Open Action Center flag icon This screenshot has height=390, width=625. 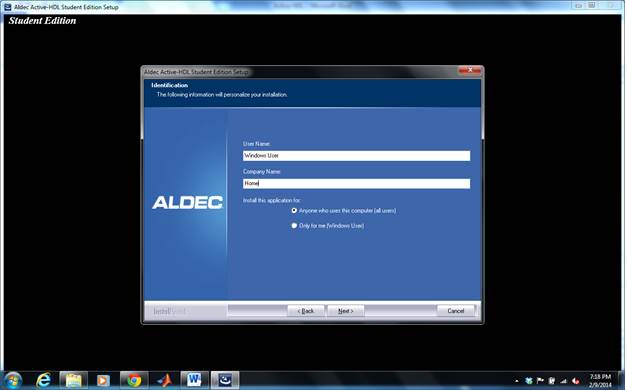point(540,381)
